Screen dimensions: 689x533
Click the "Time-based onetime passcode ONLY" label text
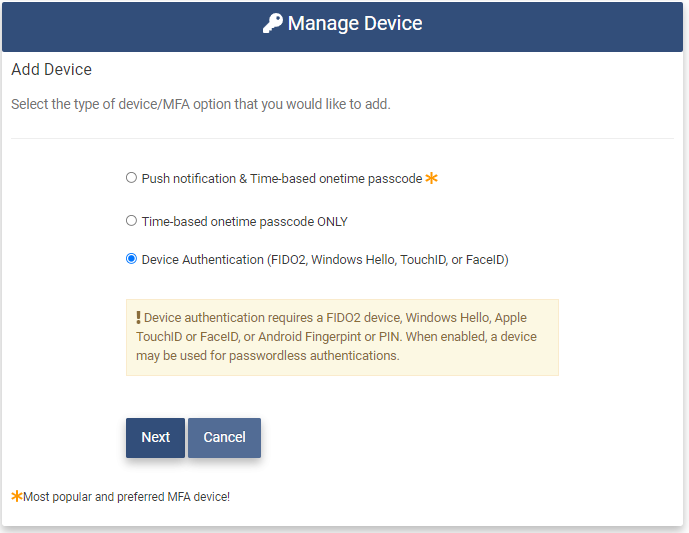[244, 222]
